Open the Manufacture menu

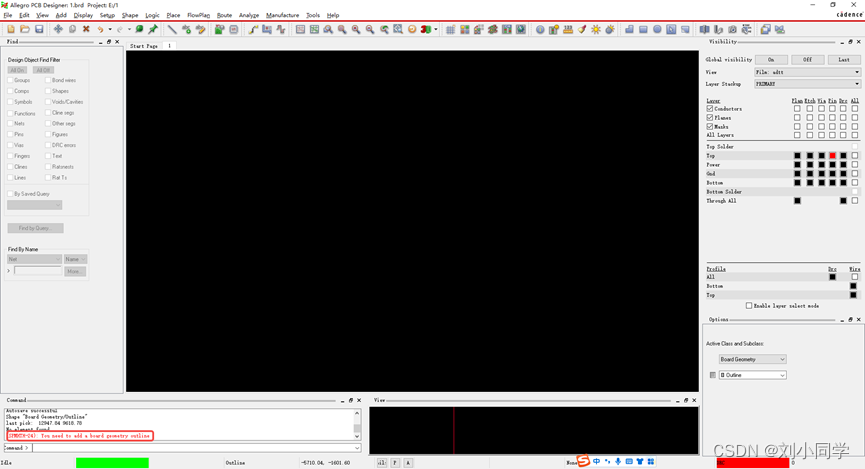click(282, 15)
